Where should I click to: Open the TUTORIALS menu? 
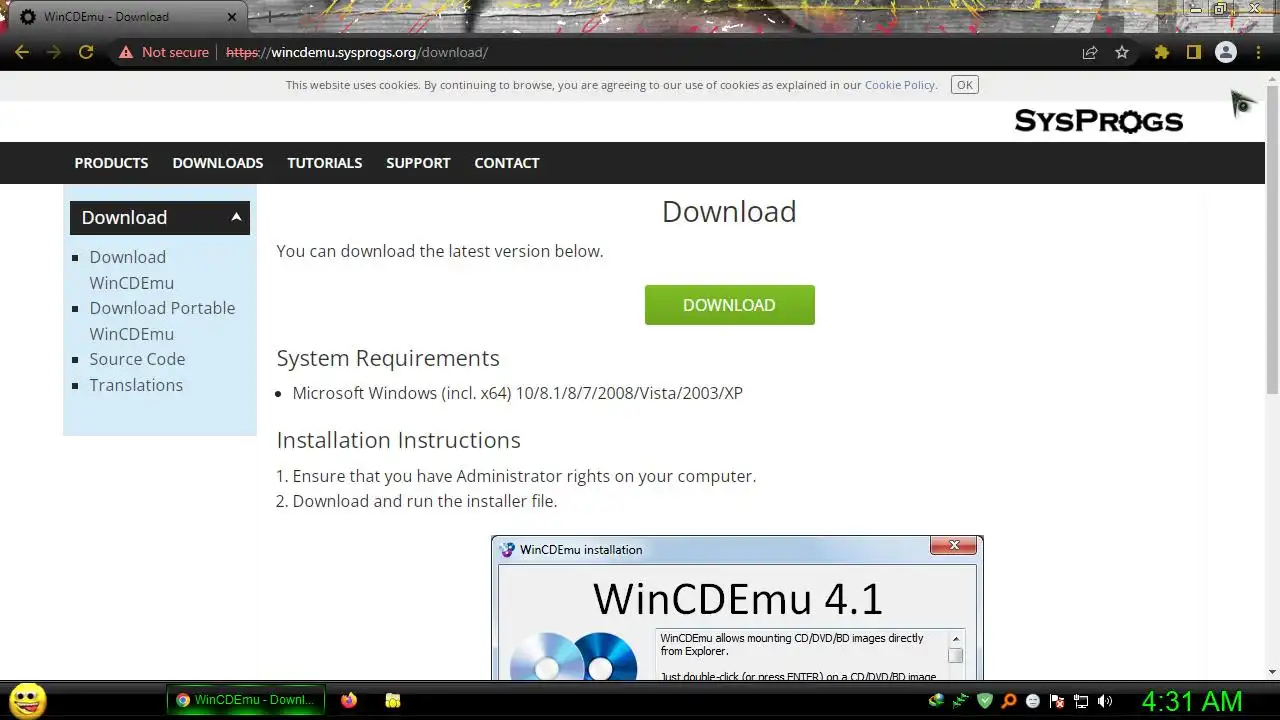coord(325,163)
